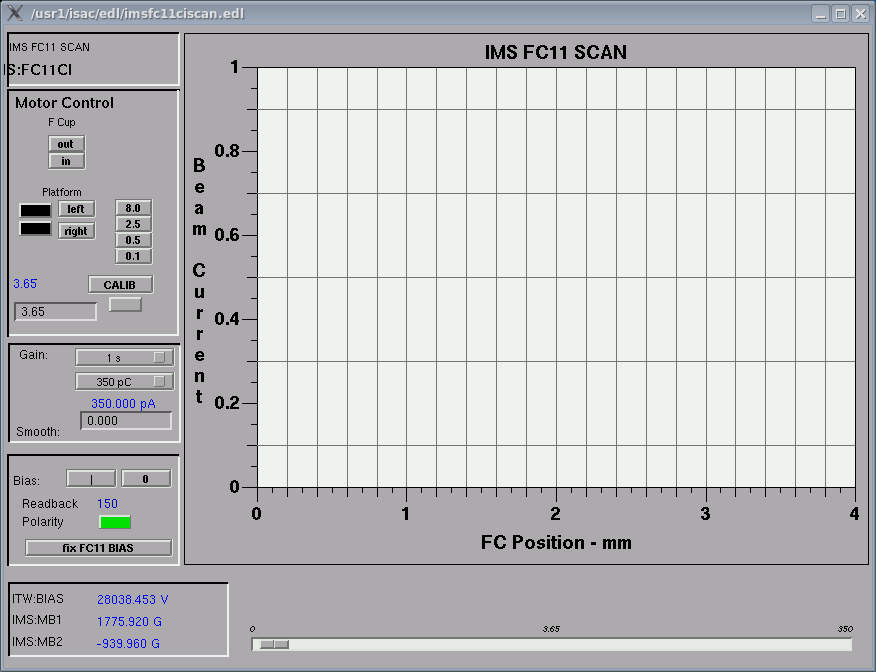The height and width of the screenshot is (672, 876).
Task: Open the '350 pC' range dropdown
Action: (x=124, y=381)
